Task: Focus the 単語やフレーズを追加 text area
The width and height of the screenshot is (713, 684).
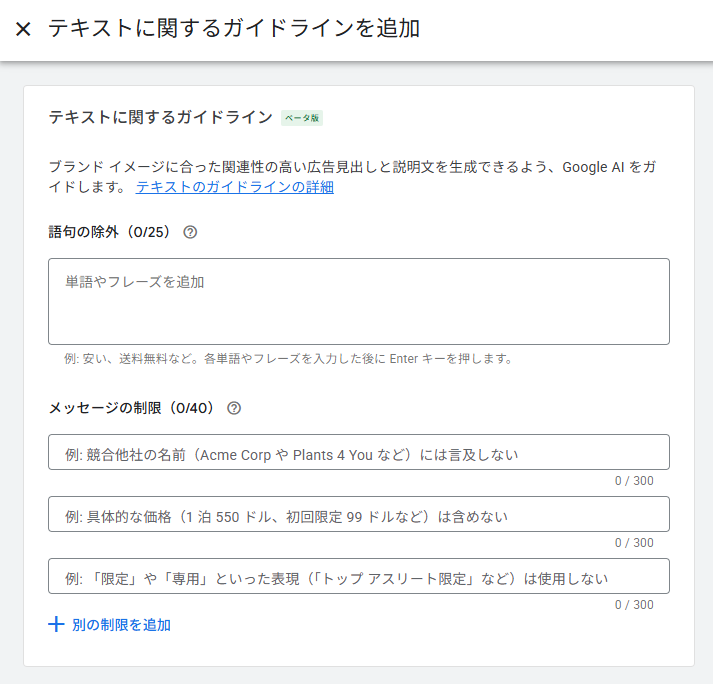Action: pyautogui.click(x=358, y=301)
